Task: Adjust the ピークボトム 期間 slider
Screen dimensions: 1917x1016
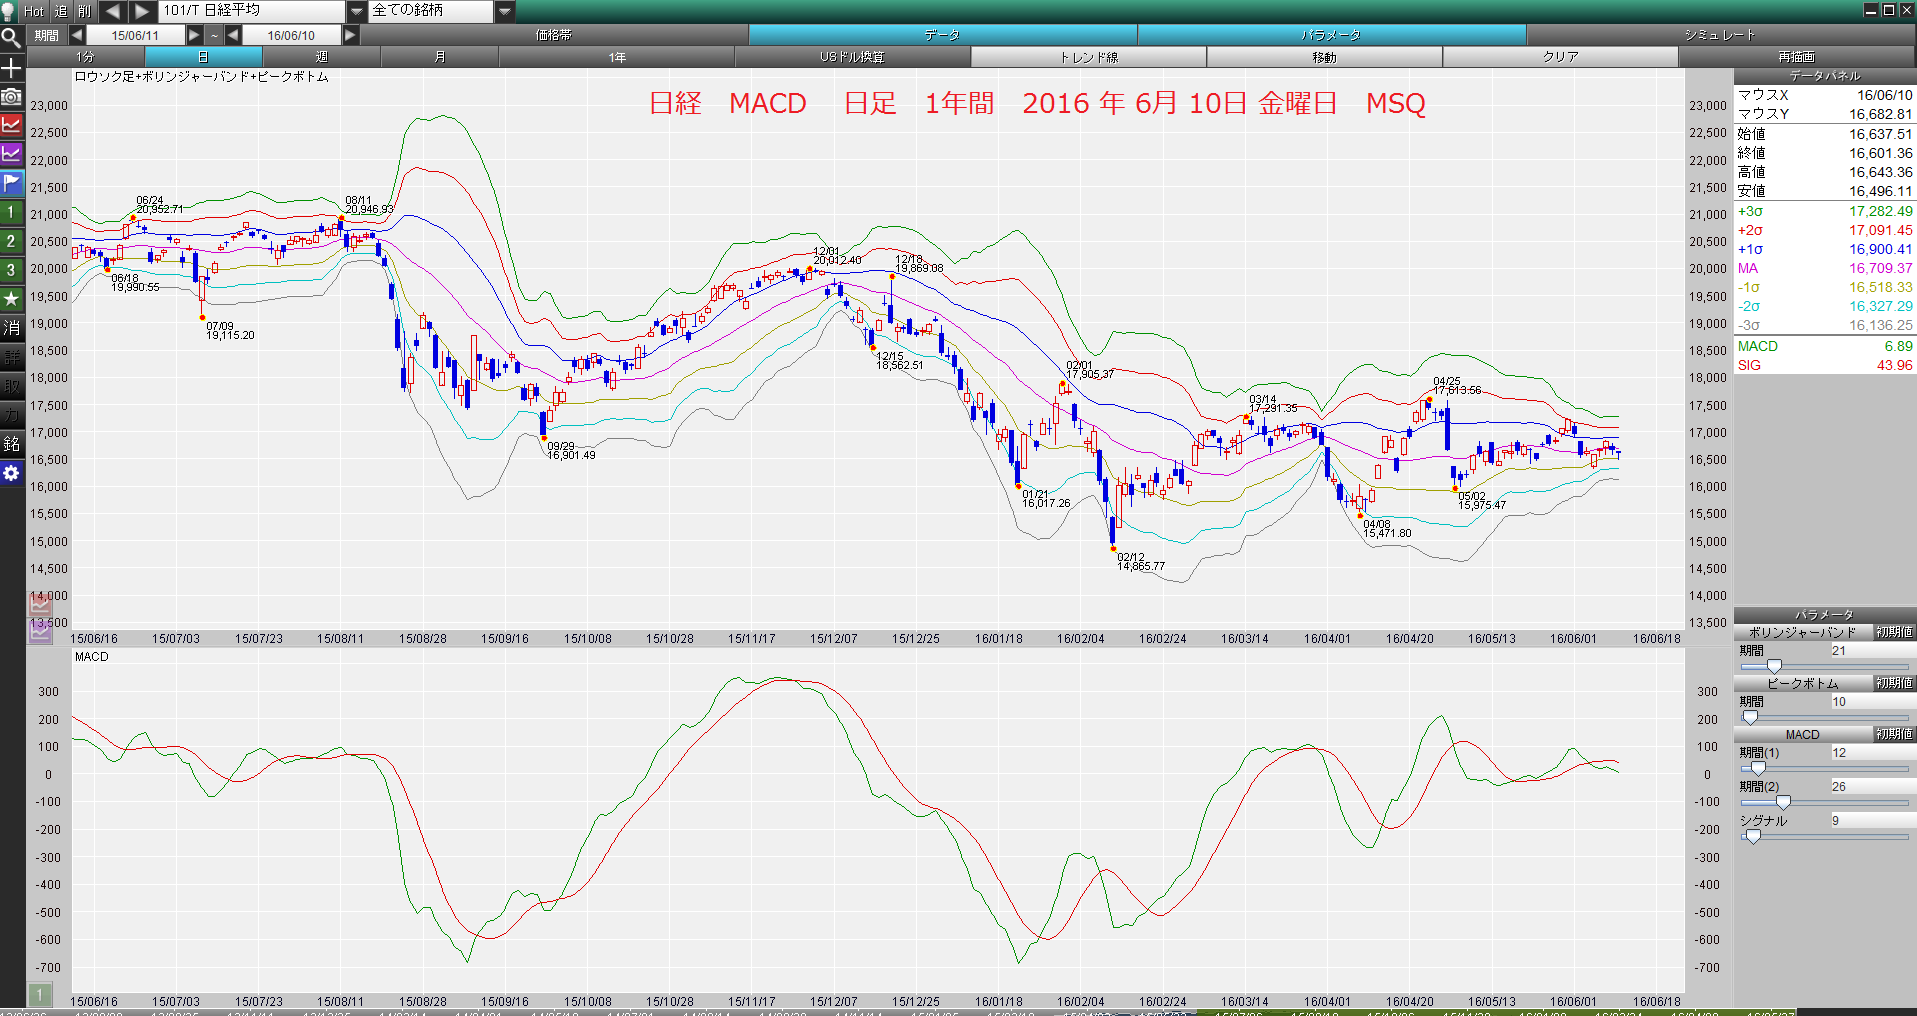Action: (1750, 717)
